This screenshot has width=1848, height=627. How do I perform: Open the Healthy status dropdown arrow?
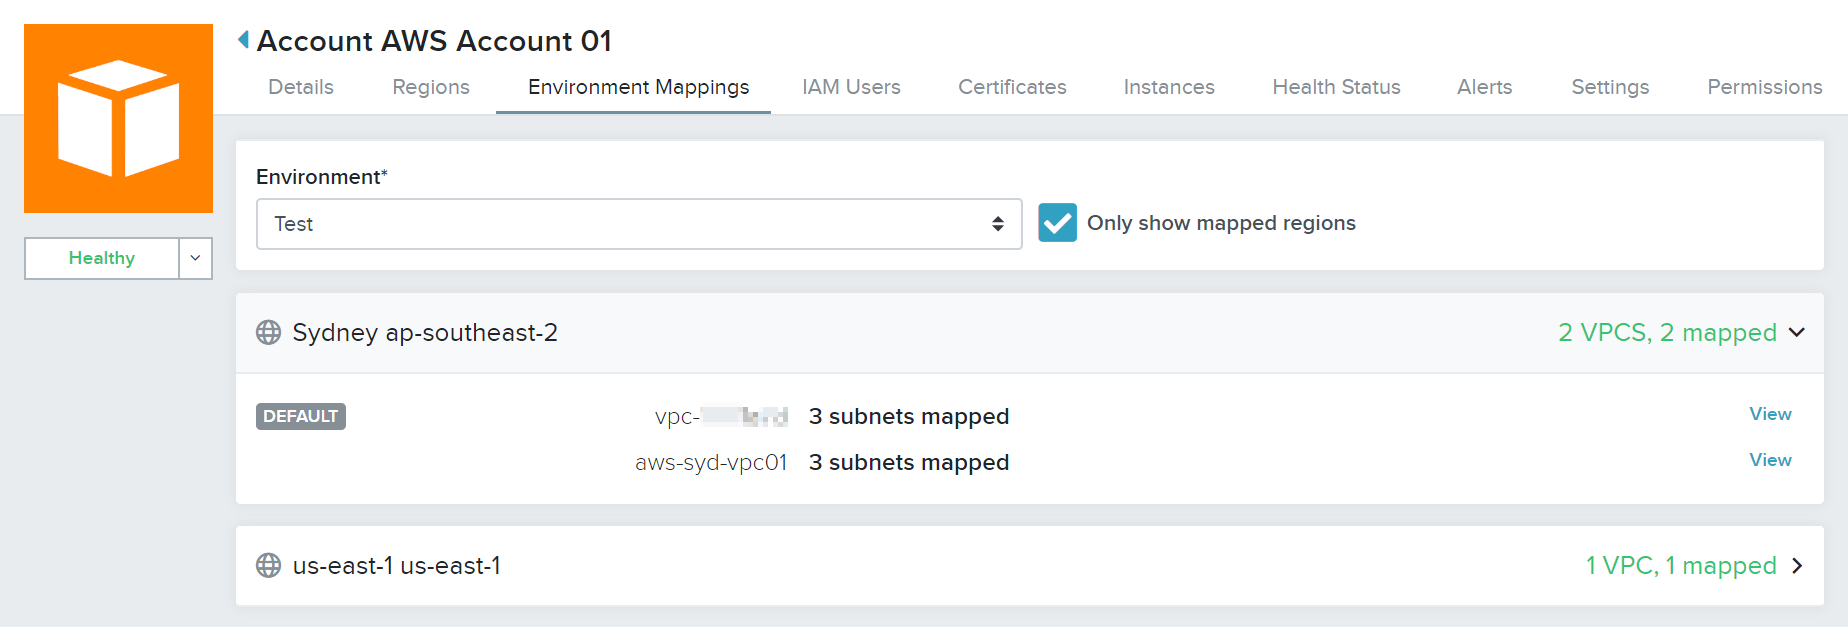(x=196, y=258)
